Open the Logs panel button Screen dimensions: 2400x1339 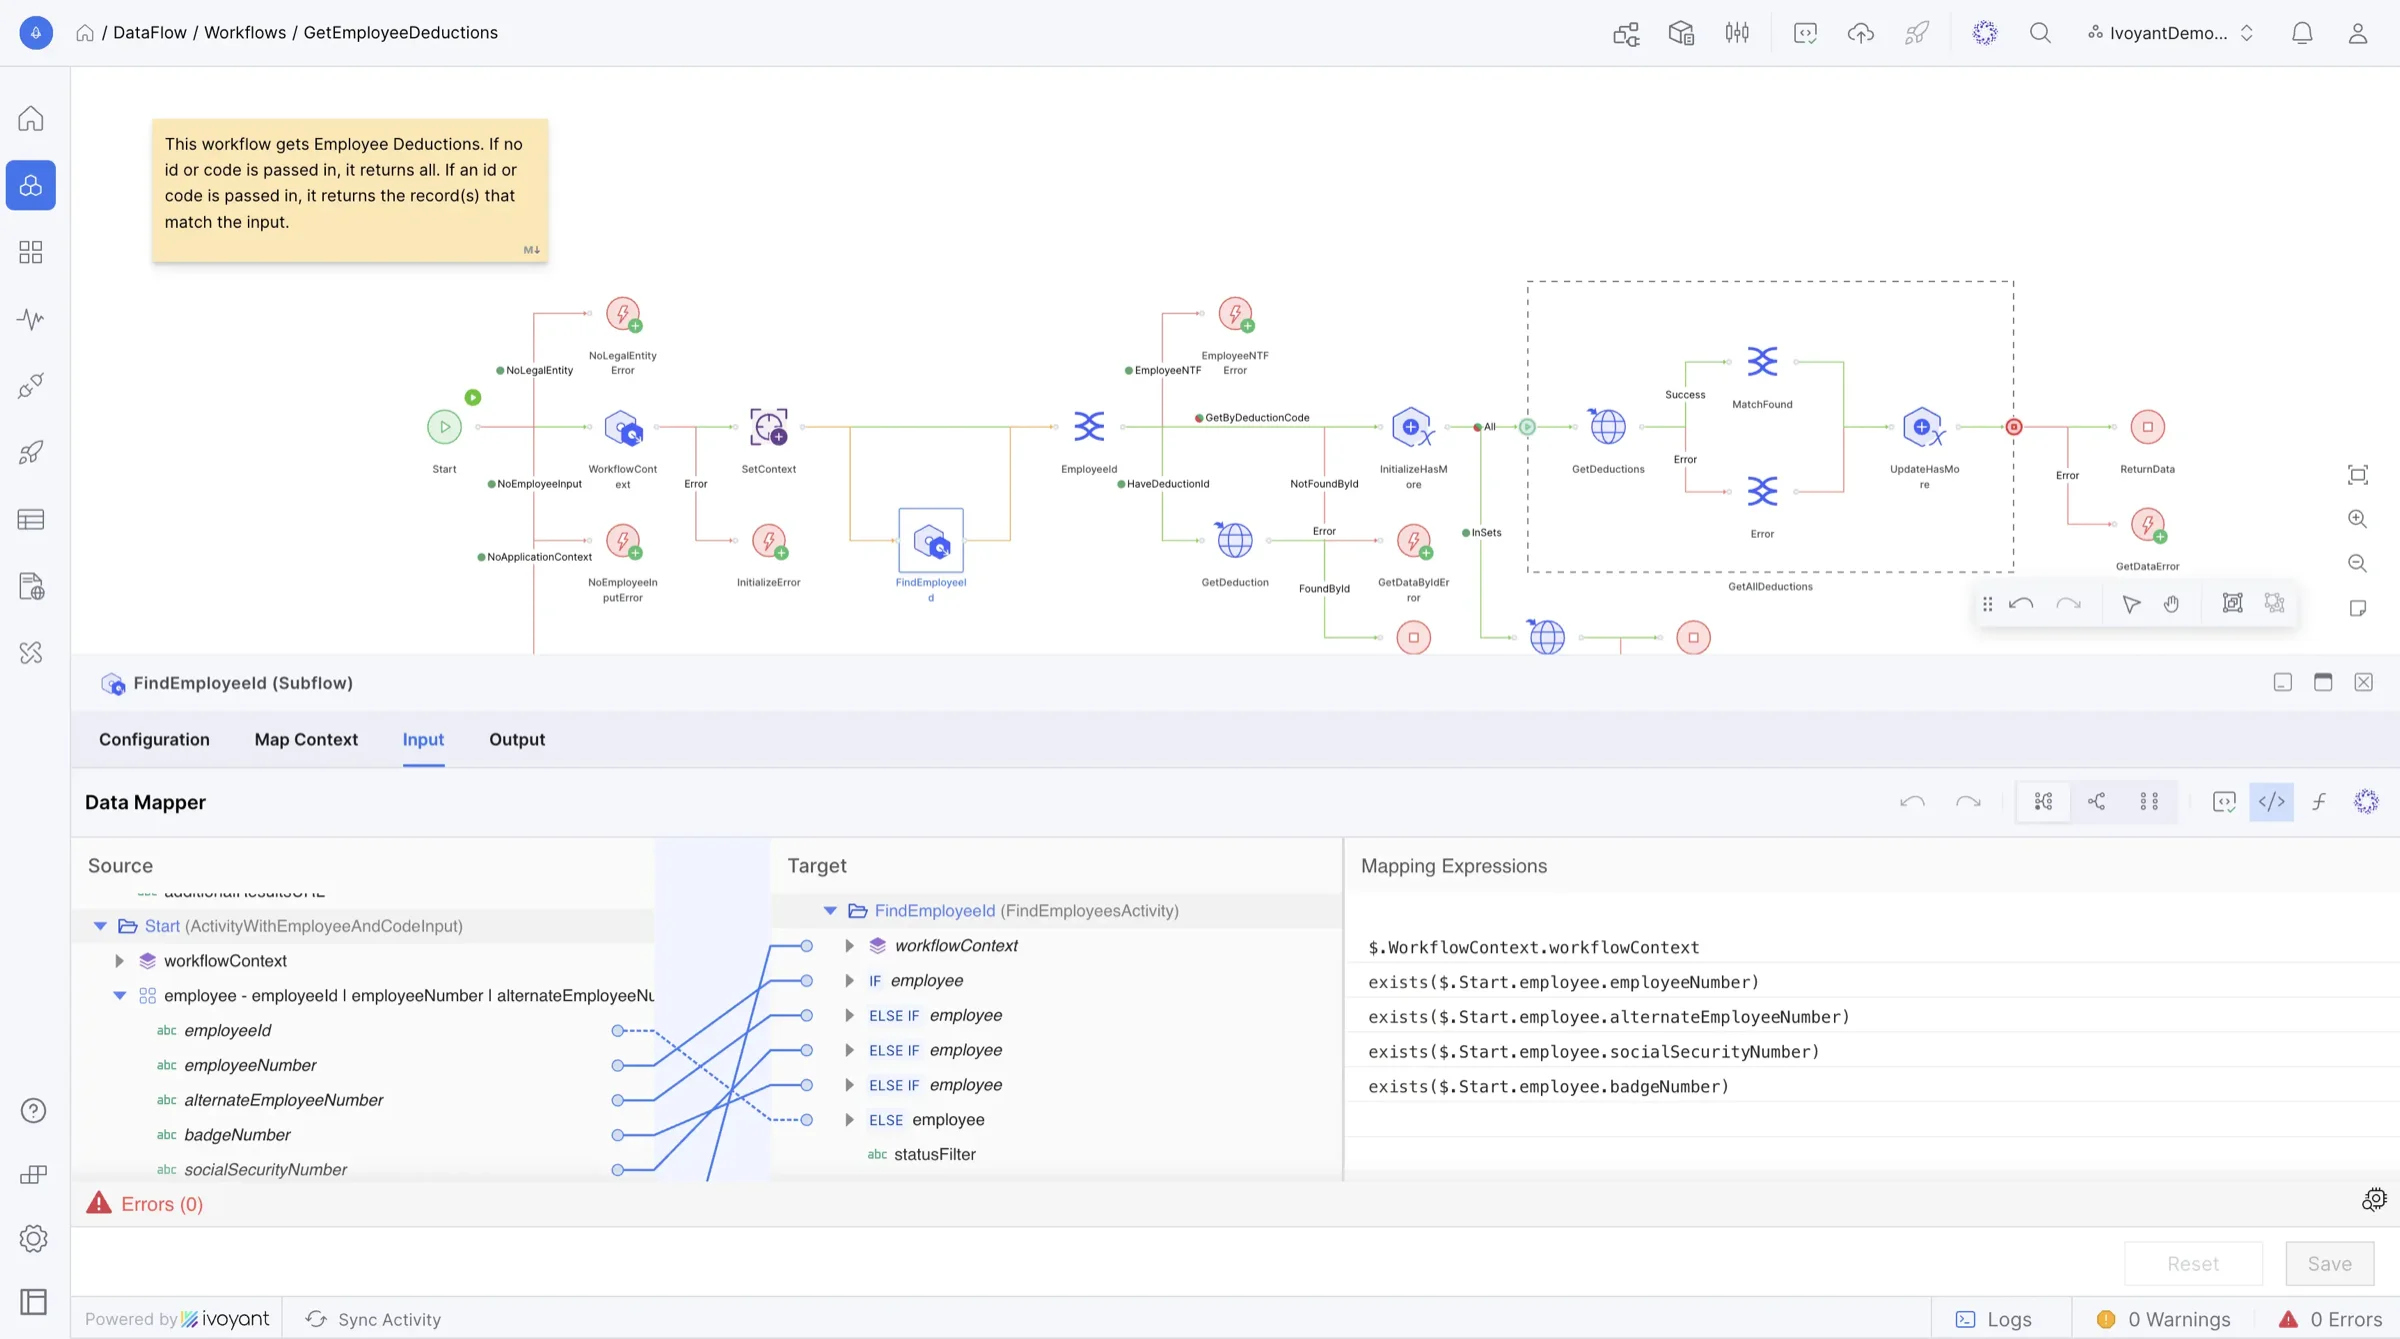(x=1994, y=1319)
